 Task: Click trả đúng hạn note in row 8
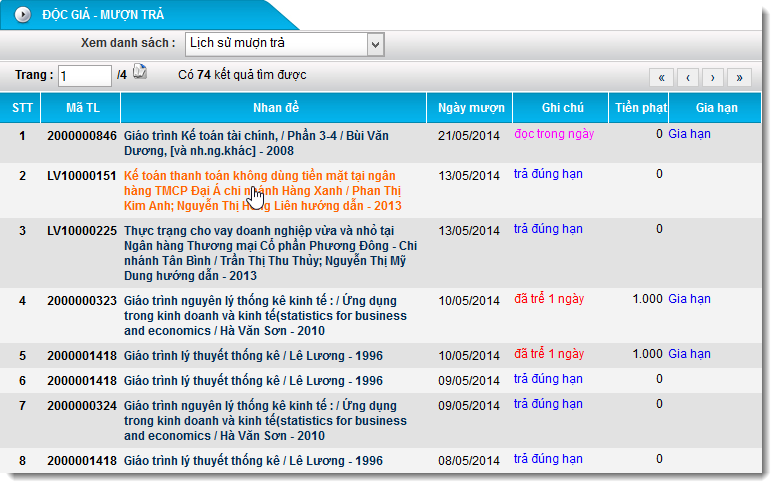548,459
